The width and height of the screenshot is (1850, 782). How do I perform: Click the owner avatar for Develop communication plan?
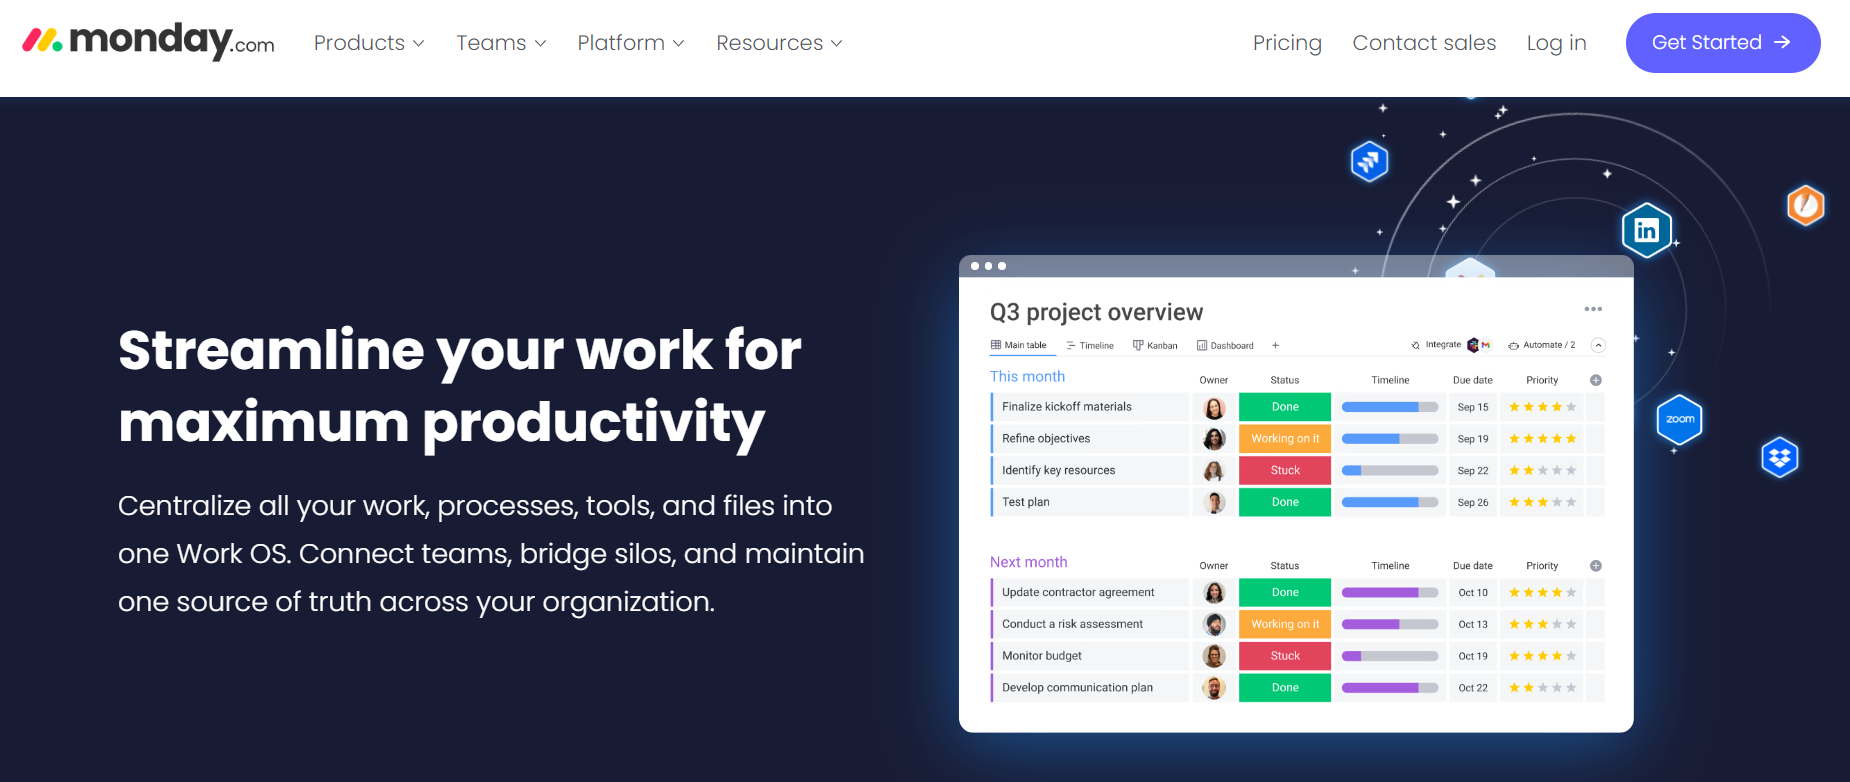pyautogui.click(x=1214, y=688)
